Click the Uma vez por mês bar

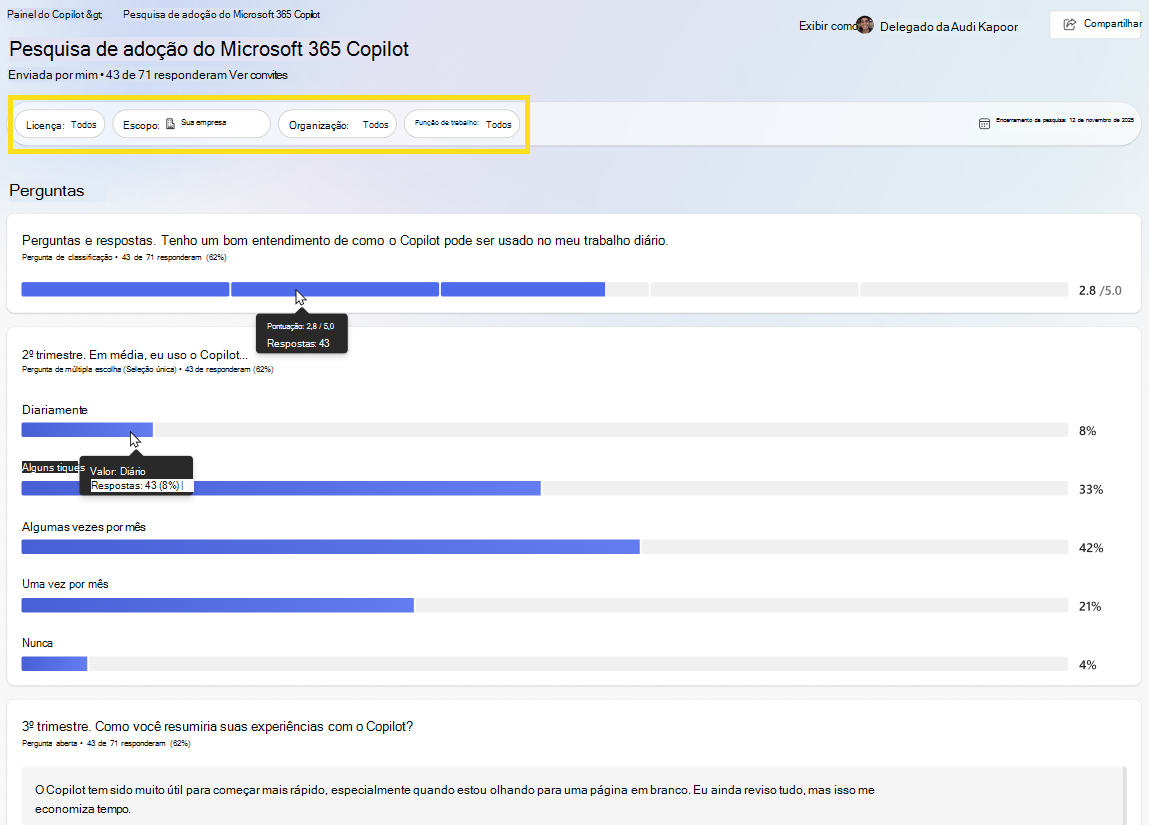544,605
